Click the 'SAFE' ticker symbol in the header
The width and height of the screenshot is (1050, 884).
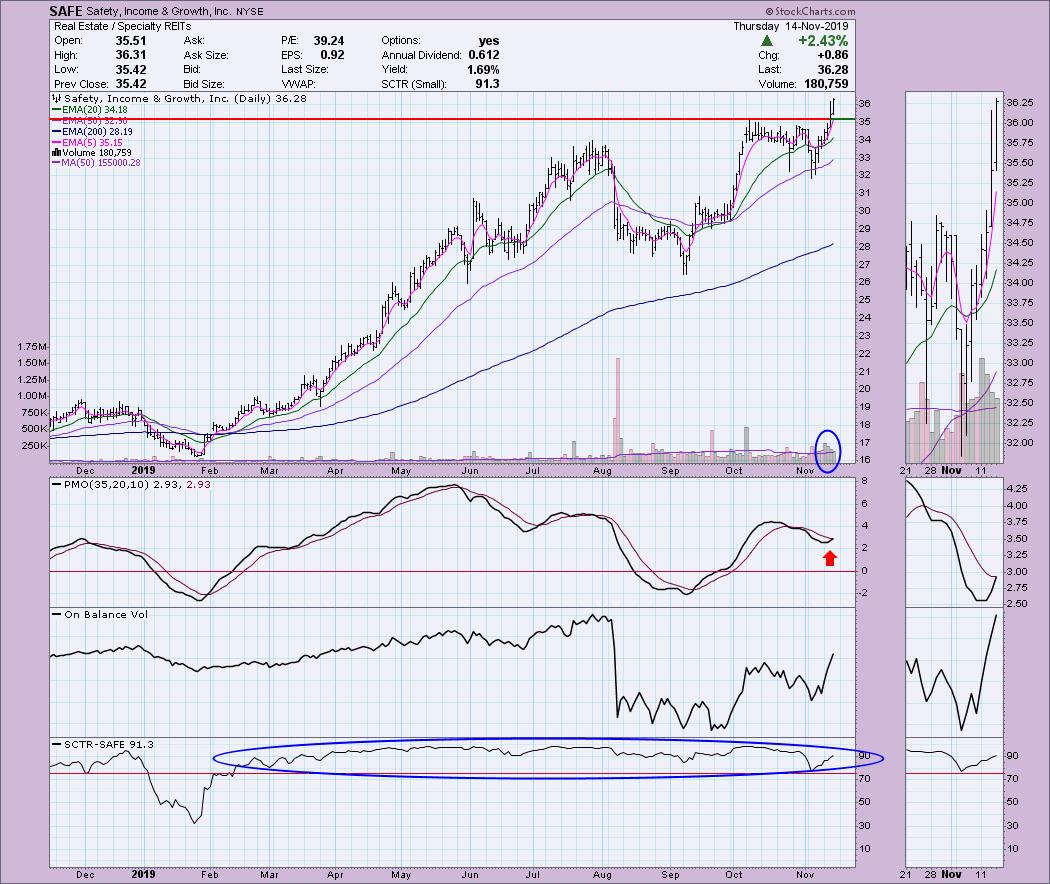click(66, 11)
